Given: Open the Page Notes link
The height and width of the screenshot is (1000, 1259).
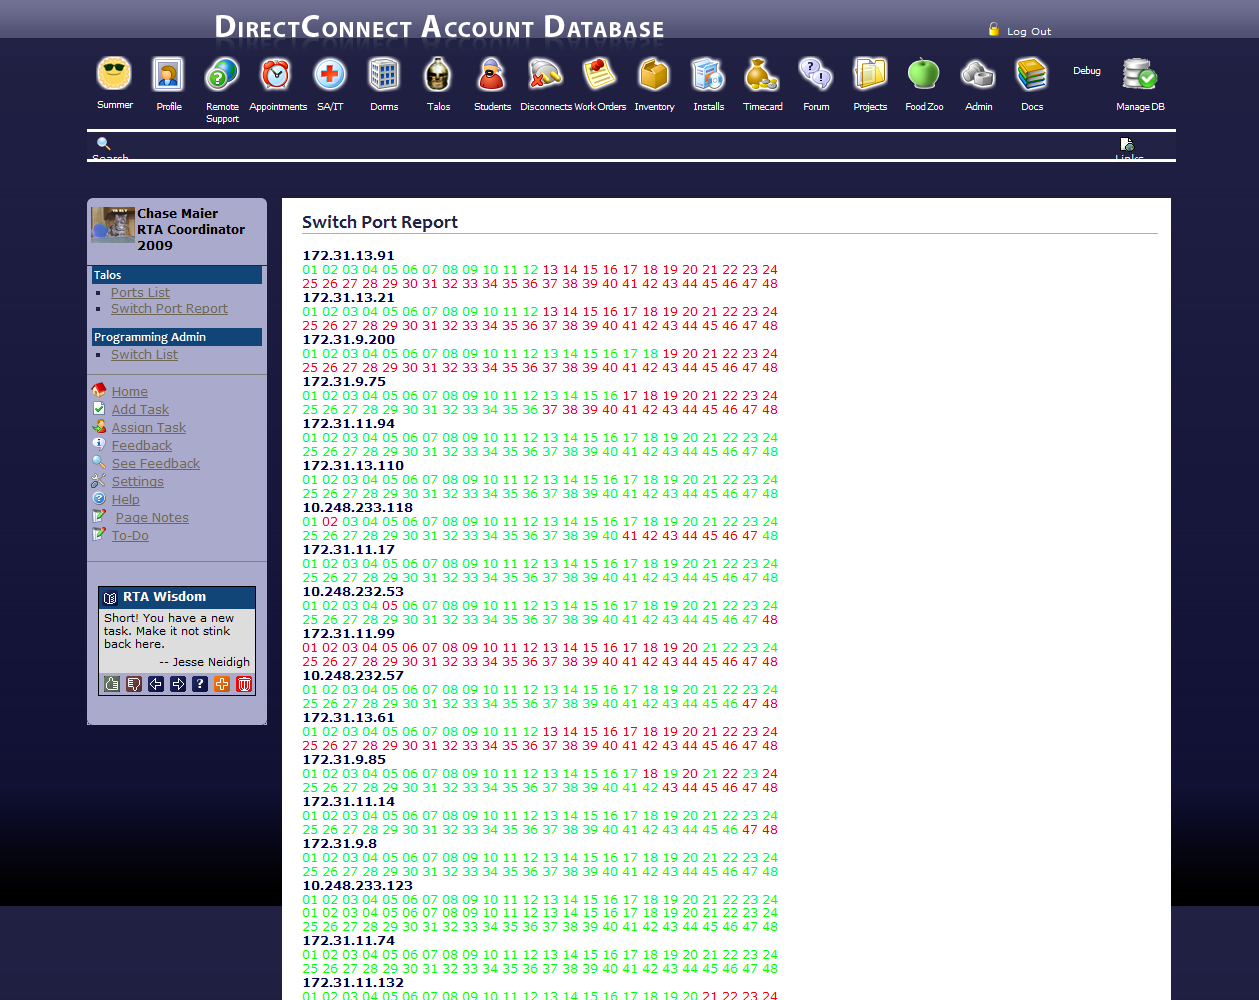Looking at the screenshot, I should (x=152, y=518).
